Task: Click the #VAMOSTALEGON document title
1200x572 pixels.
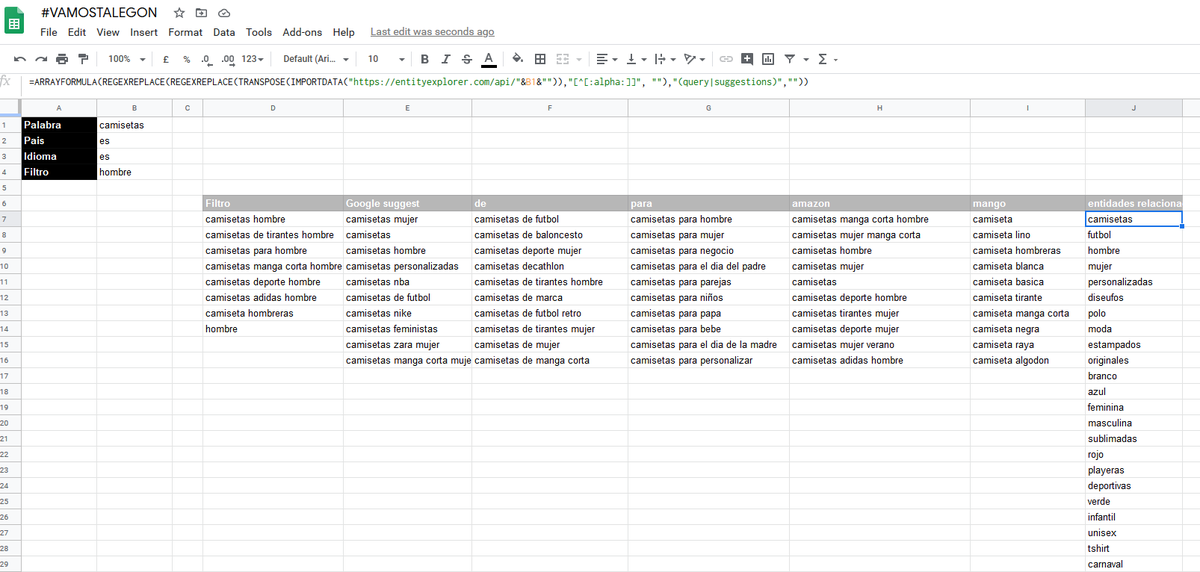Action: coord(99,12)
